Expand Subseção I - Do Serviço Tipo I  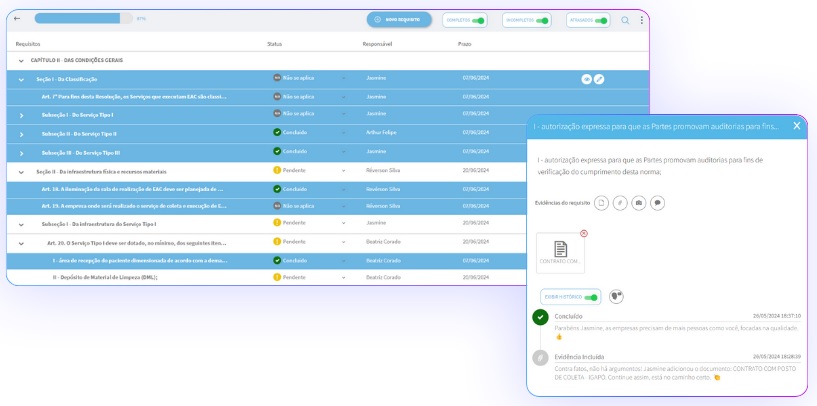pos(21,115)
